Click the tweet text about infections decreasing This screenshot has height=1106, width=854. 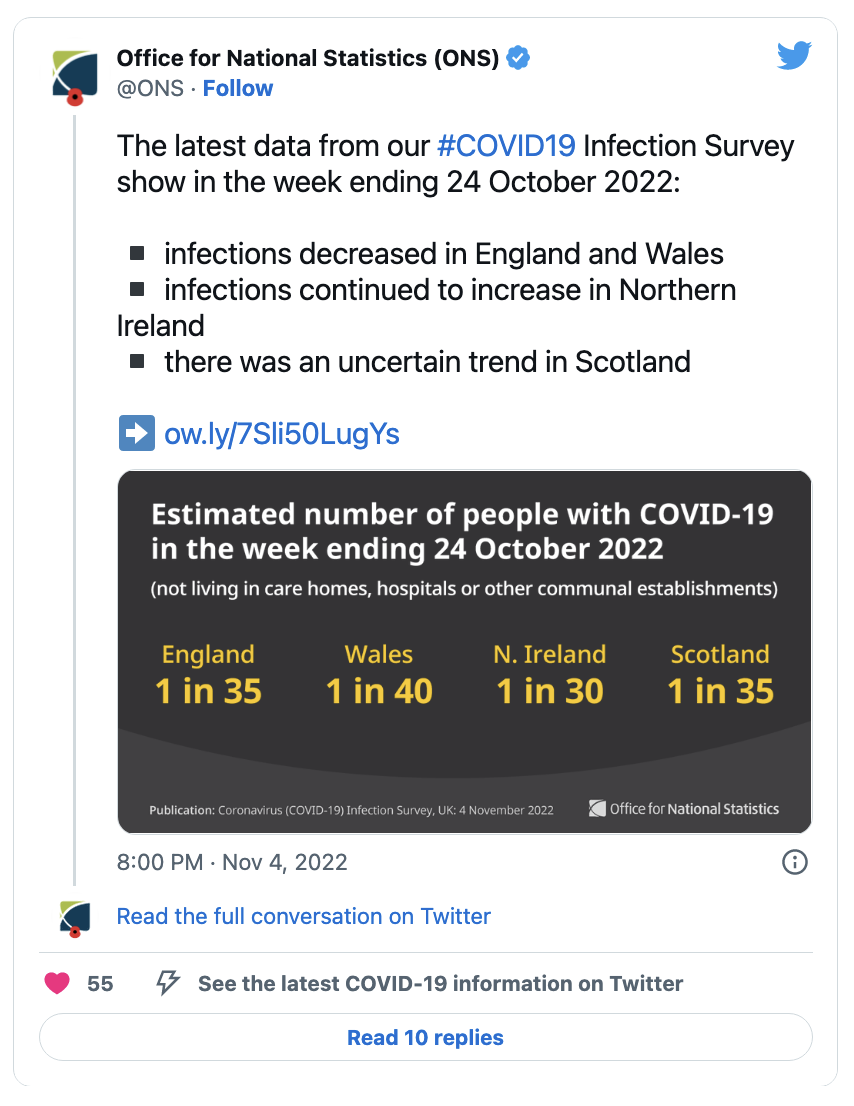click(x=444, y=254)
